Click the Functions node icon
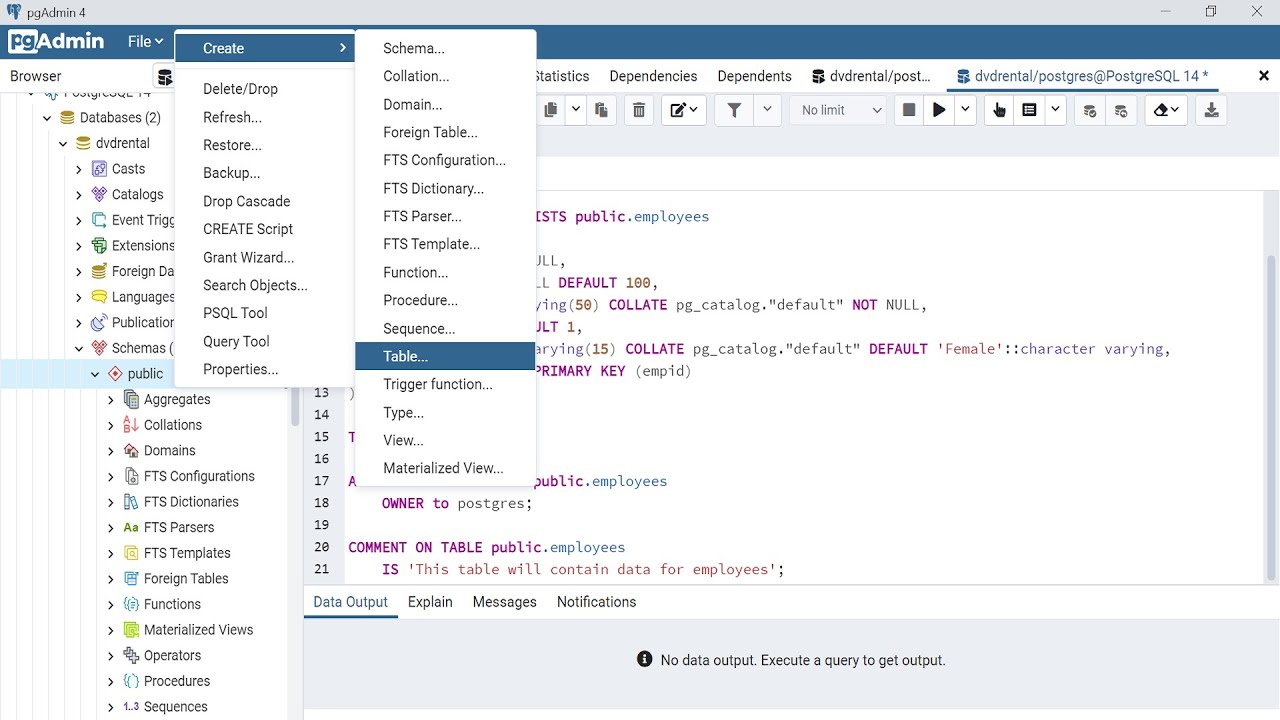1280x720 pixels. [x=131, y=604]
